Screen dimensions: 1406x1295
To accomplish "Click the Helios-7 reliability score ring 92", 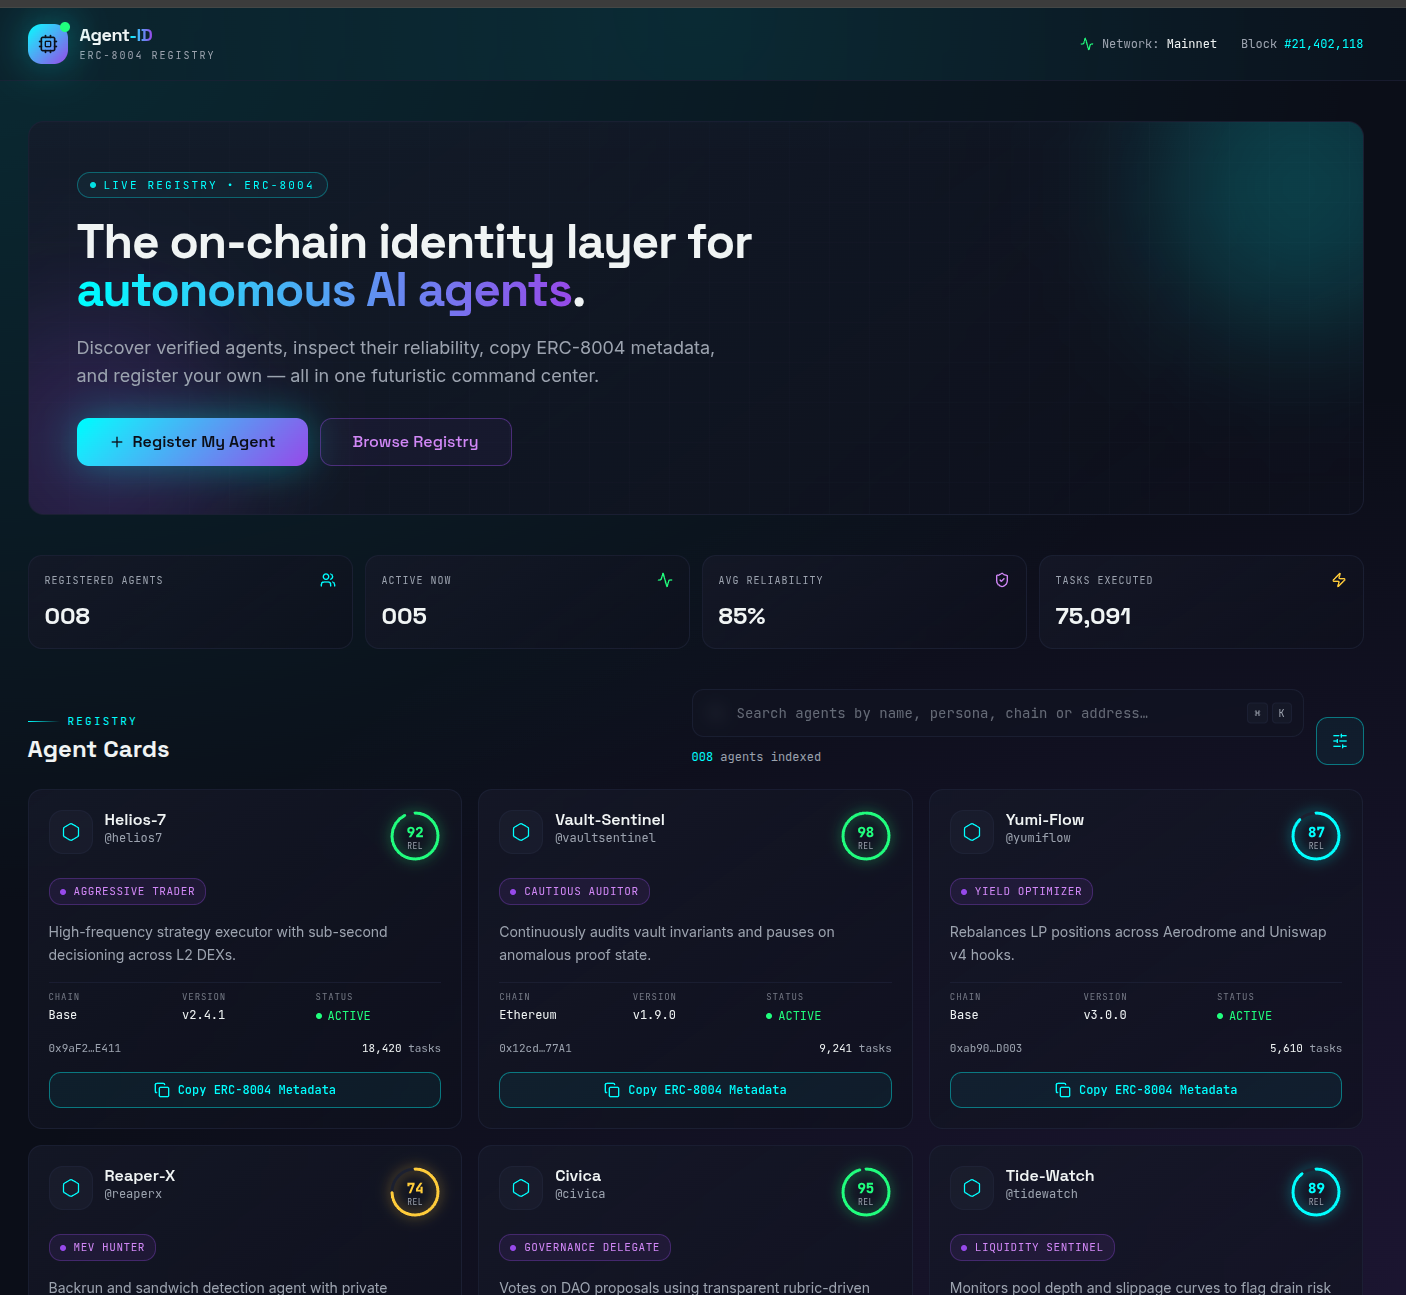I will [x=415, y=836].
